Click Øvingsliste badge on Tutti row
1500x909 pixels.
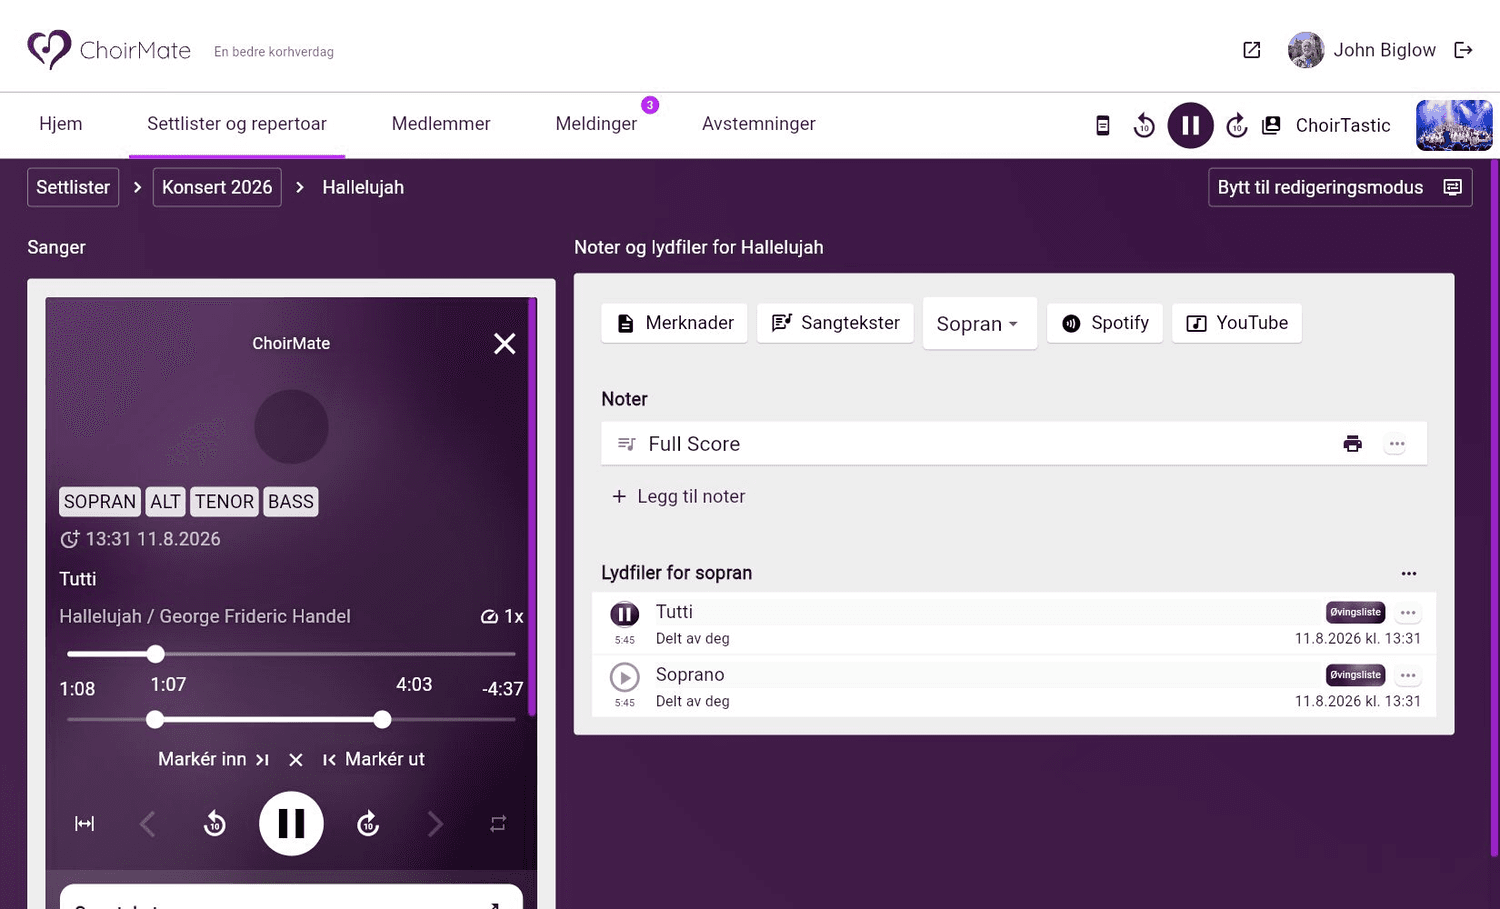point(1355,612)
